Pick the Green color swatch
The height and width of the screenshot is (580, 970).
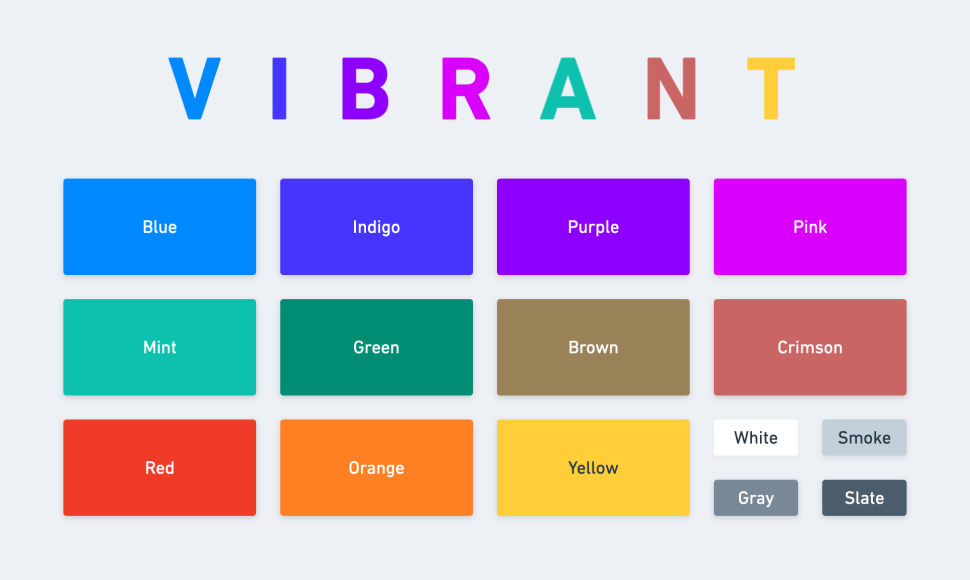[376, 347]
